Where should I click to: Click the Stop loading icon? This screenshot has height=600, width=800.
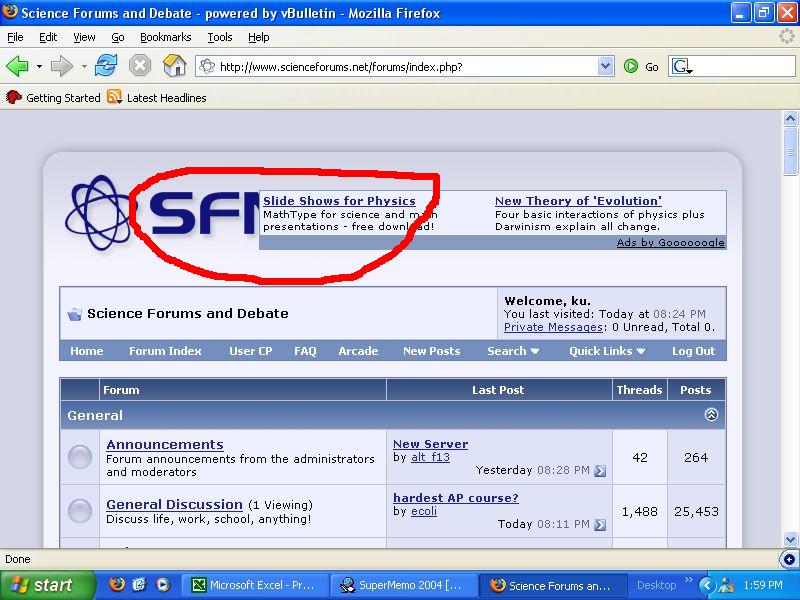(x=140, y=66)
